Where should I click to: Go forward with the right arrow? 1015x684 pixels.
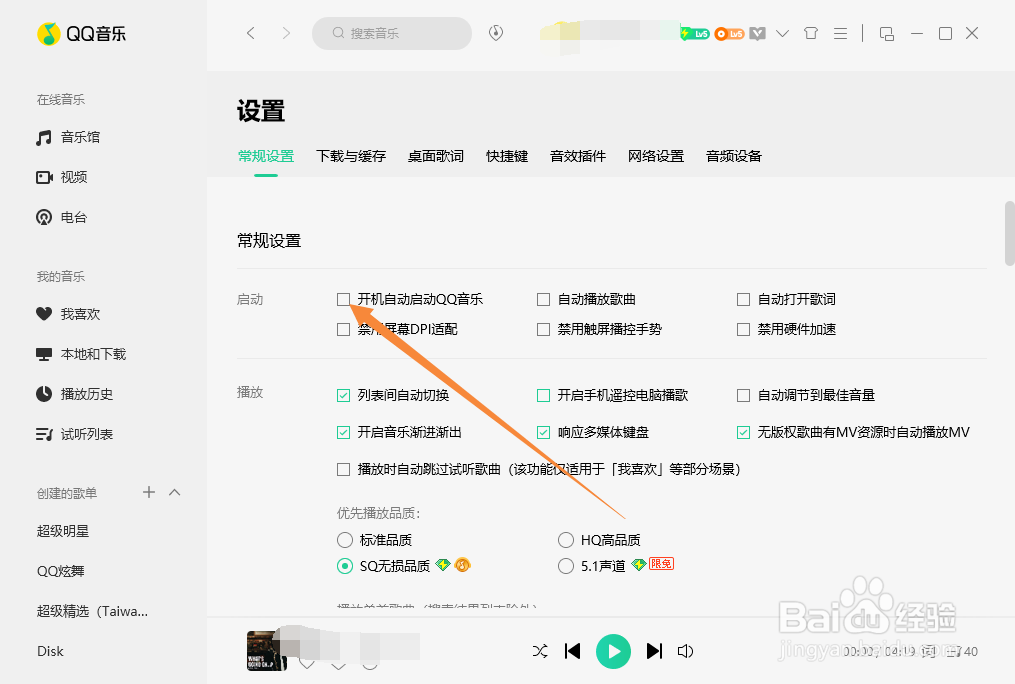pyautogui.click(x=285, y=33)
